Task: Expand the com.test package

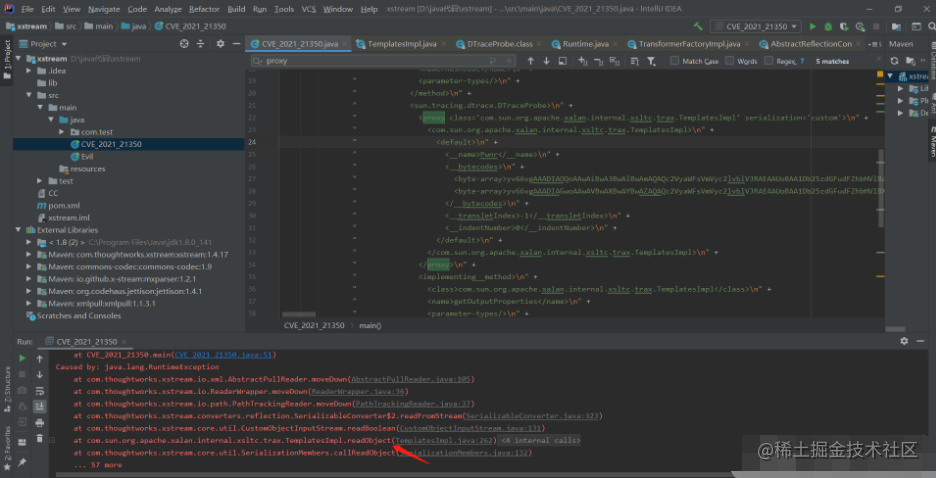Action: click(61, 132)
